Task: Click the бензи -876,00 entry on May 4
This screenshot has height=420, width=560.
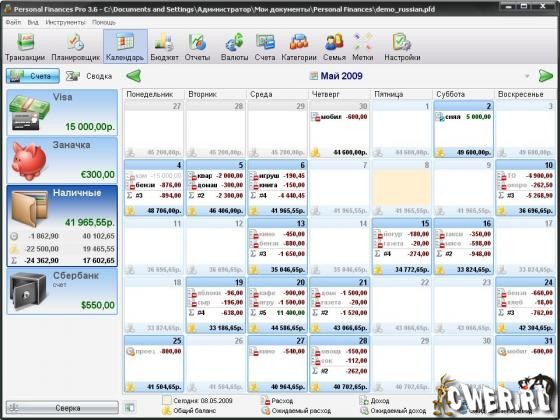Action: (154, 185)
